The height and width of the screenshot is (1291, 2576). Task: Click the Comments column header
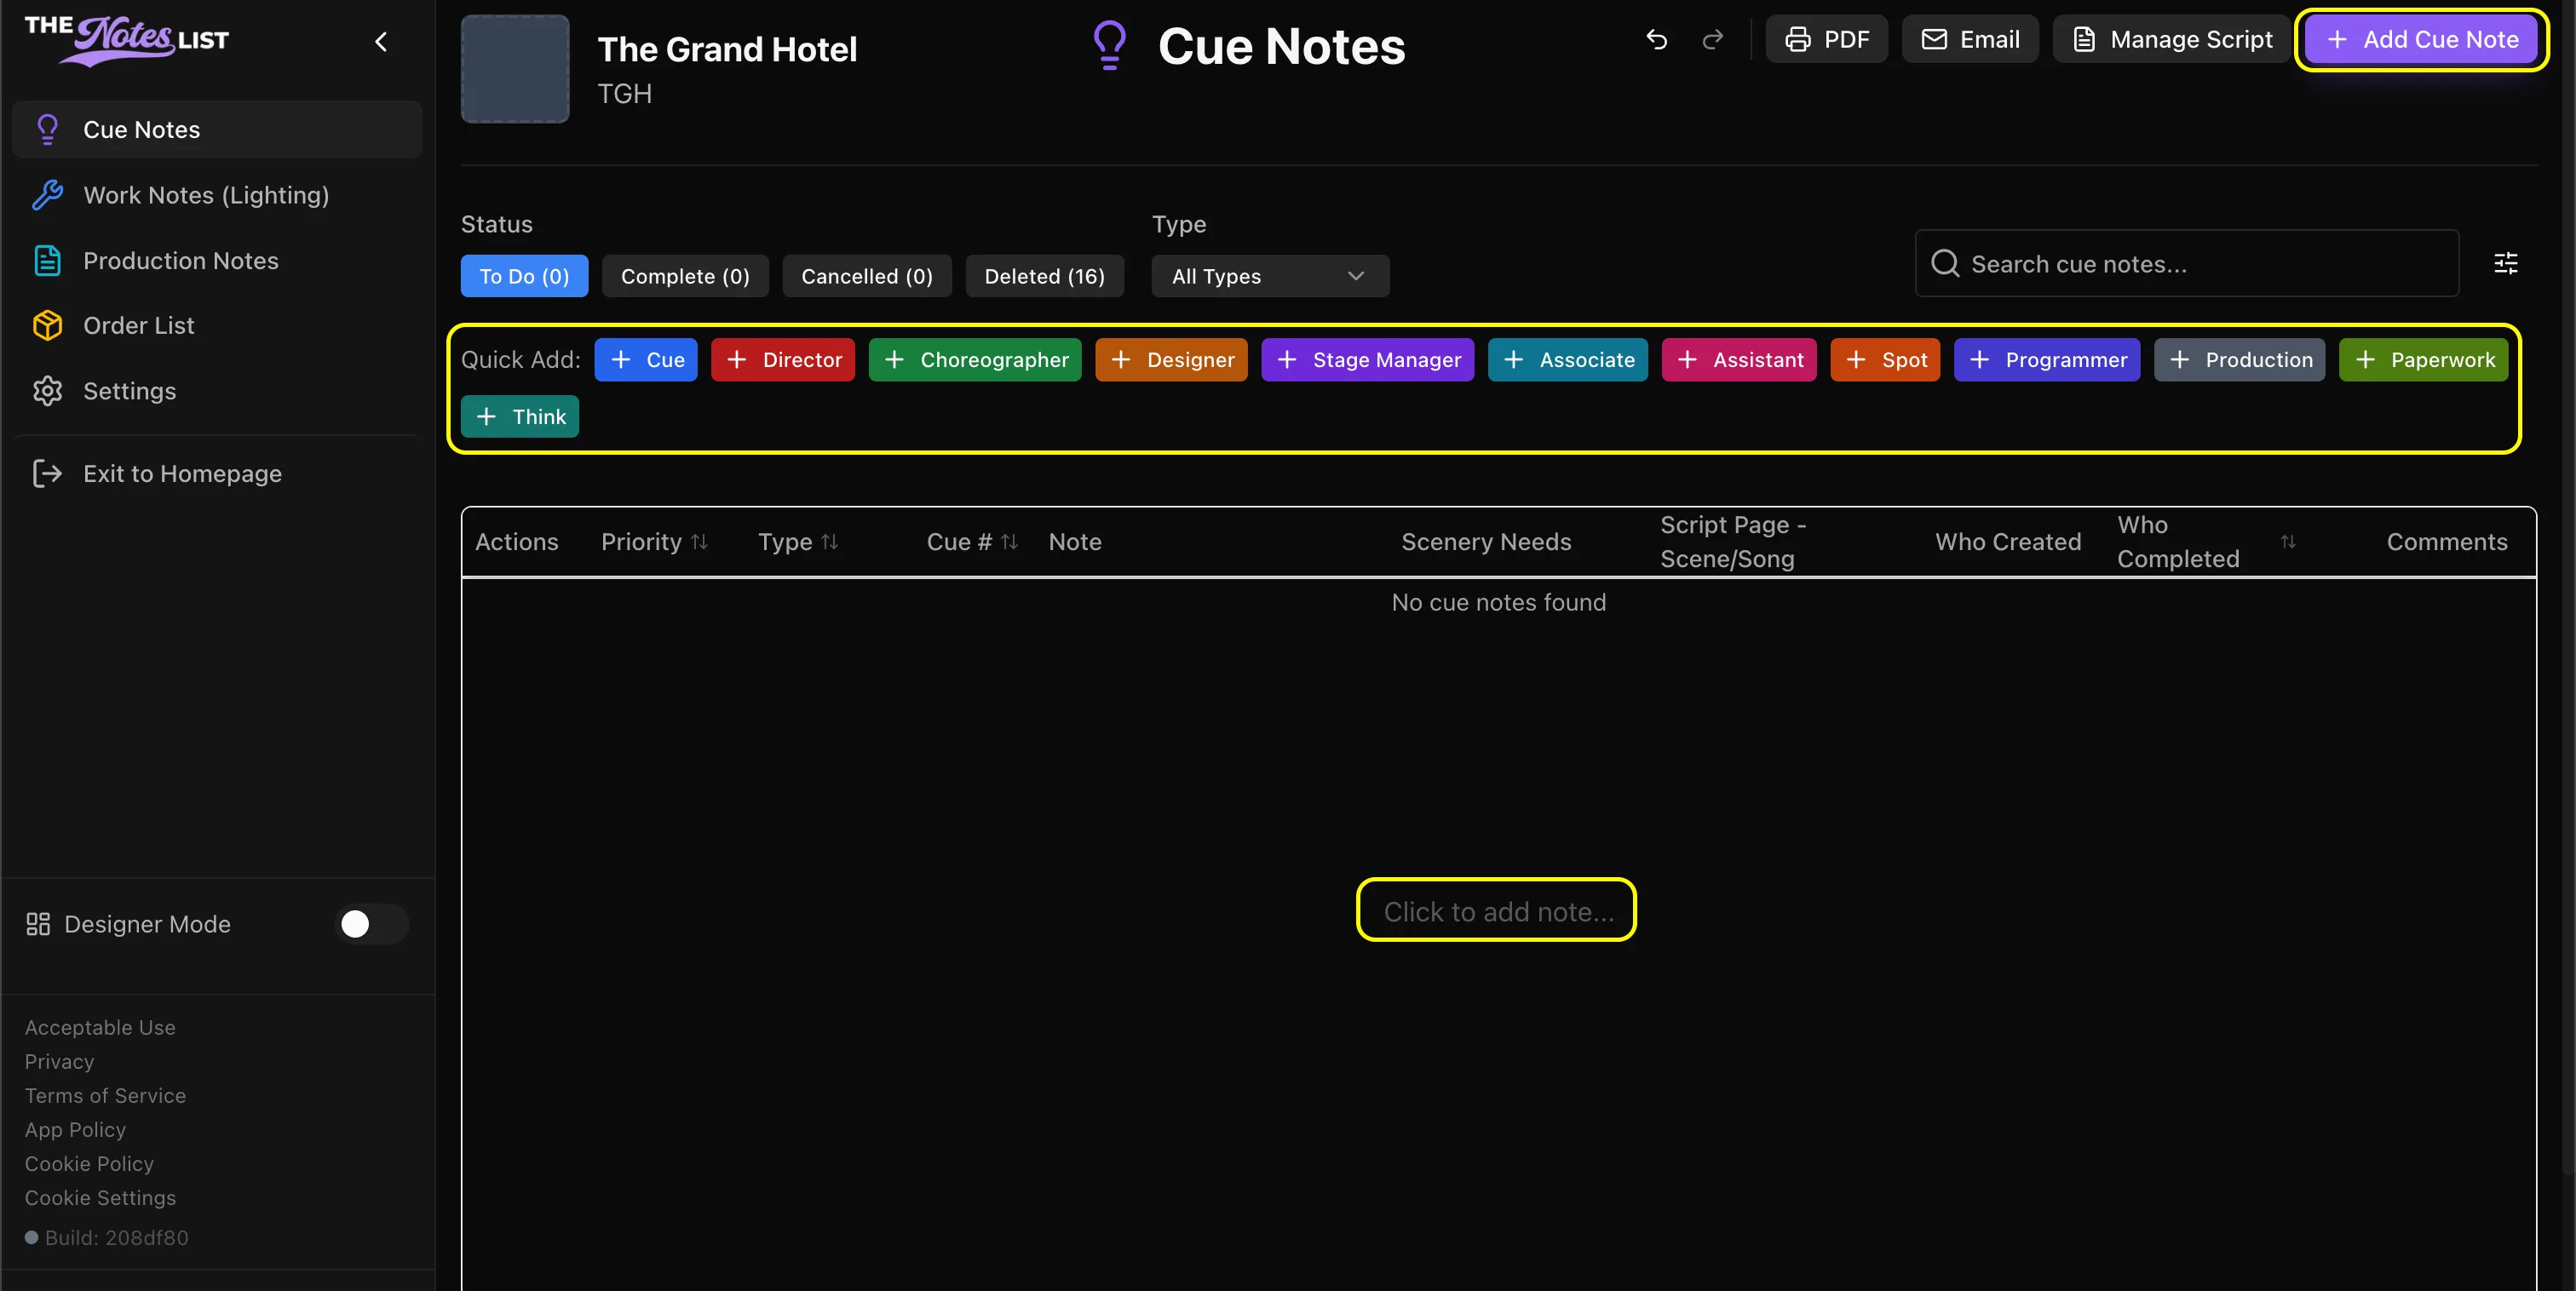[2447, 541]
